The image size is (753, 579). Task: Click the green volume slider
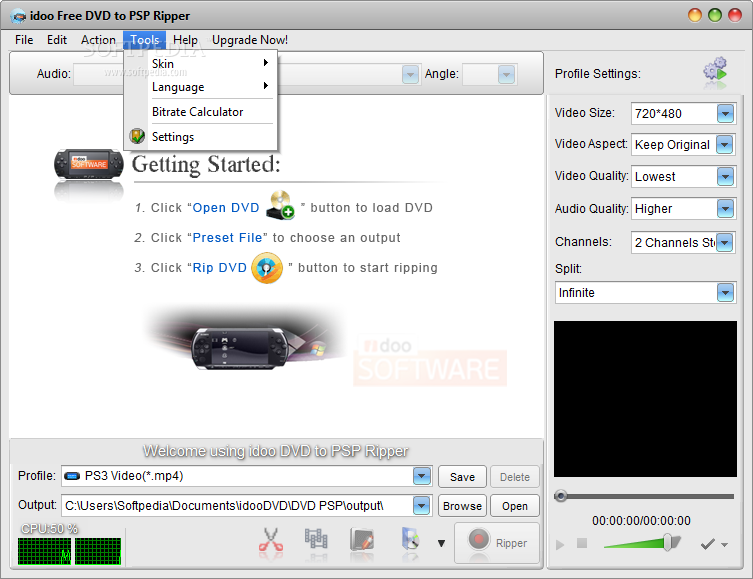pyautogui.click(x=642, y=543)
